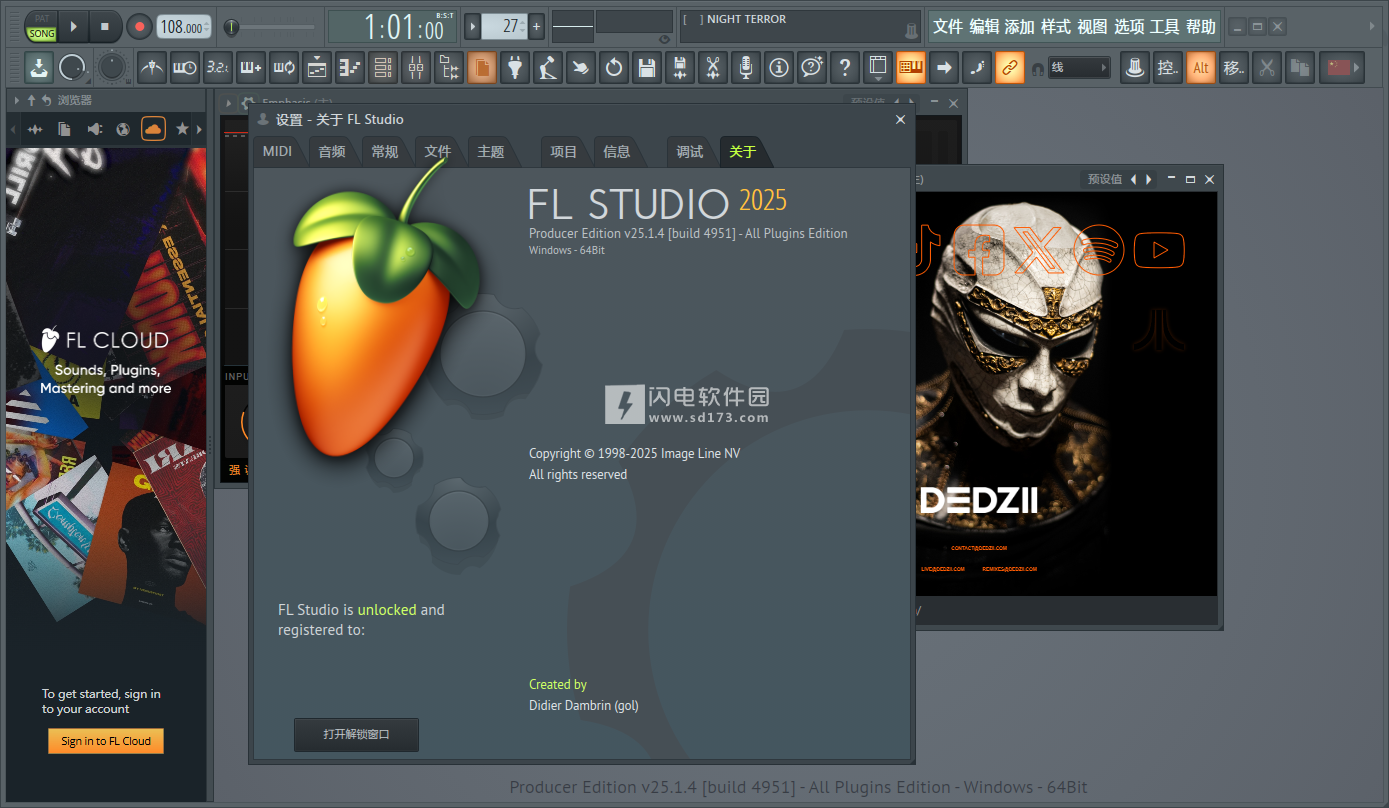The height and width of the screenshot is (808, 1389).
Task: Click the 打开解锁窗口 button
Action: pos(356,734)
